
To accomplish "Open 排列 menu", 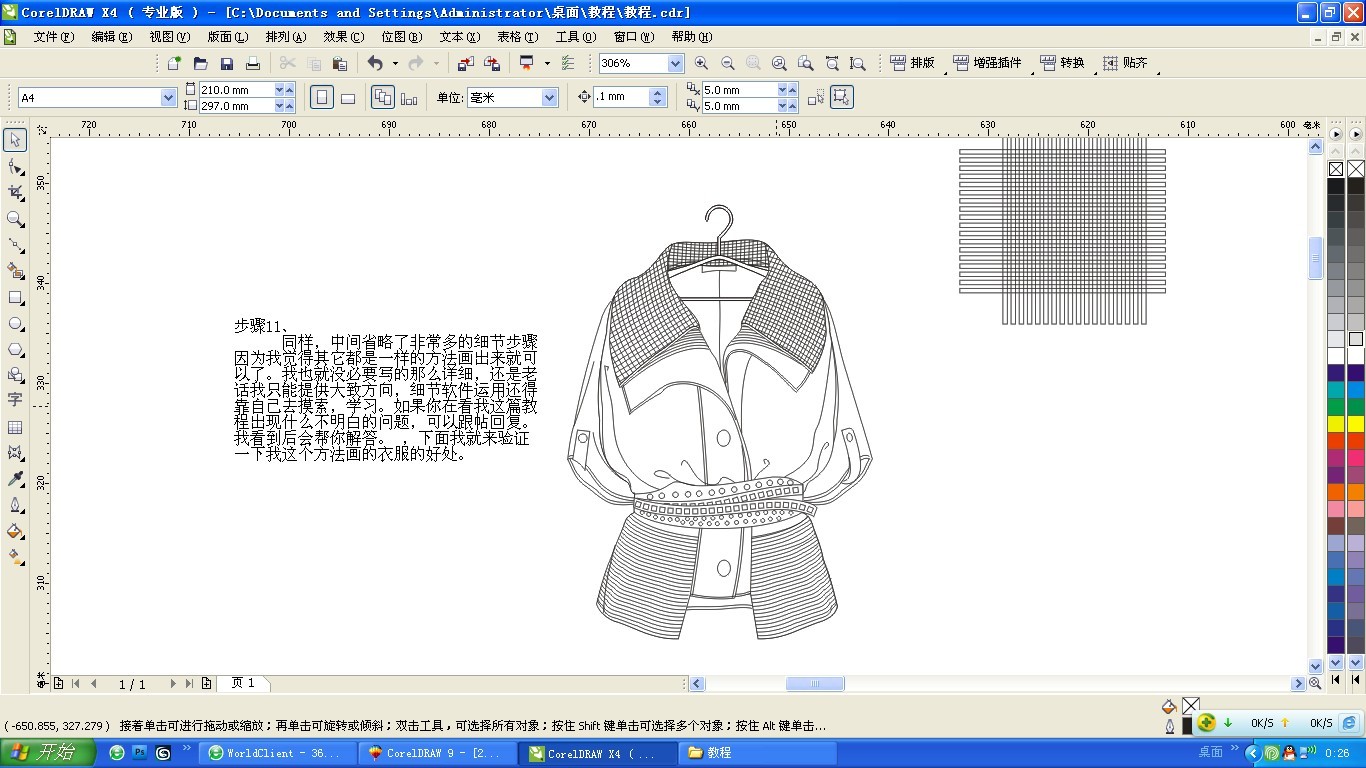I will (285, 36).
